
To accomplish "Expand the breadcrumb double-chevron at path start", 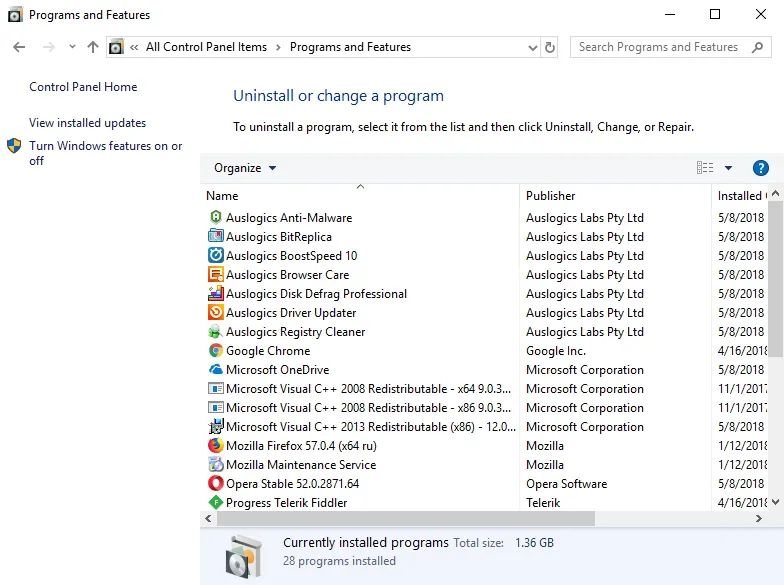I will (134, 48).
